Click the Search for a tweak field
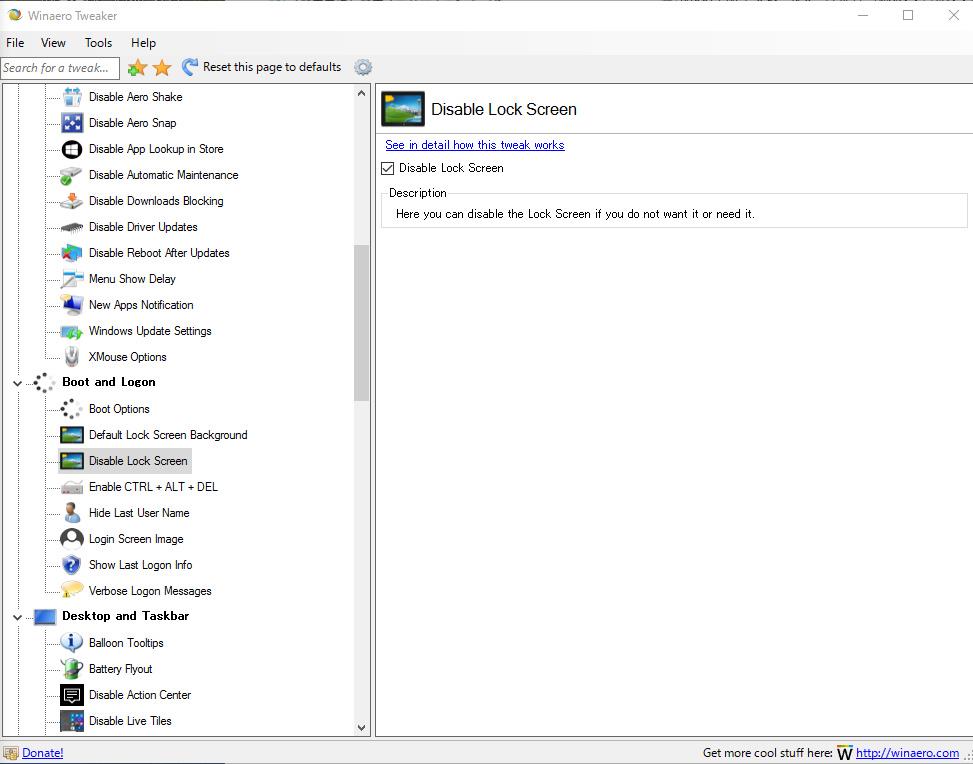 60,68
